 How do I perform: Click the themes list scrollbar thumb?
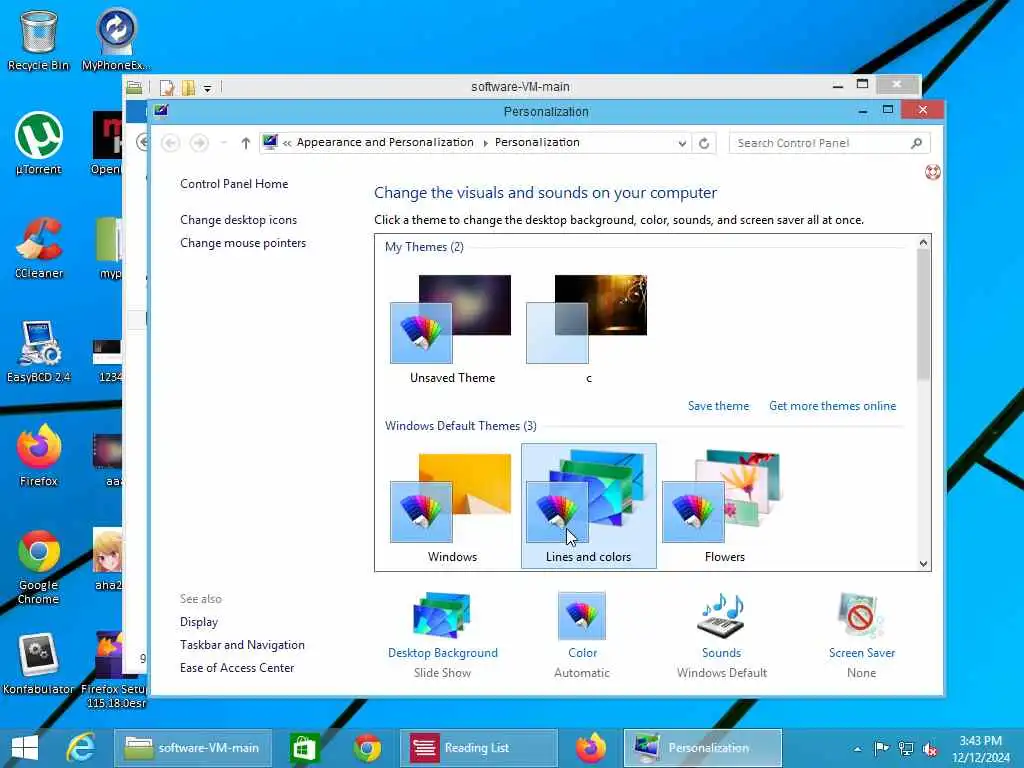click(923, 315)
